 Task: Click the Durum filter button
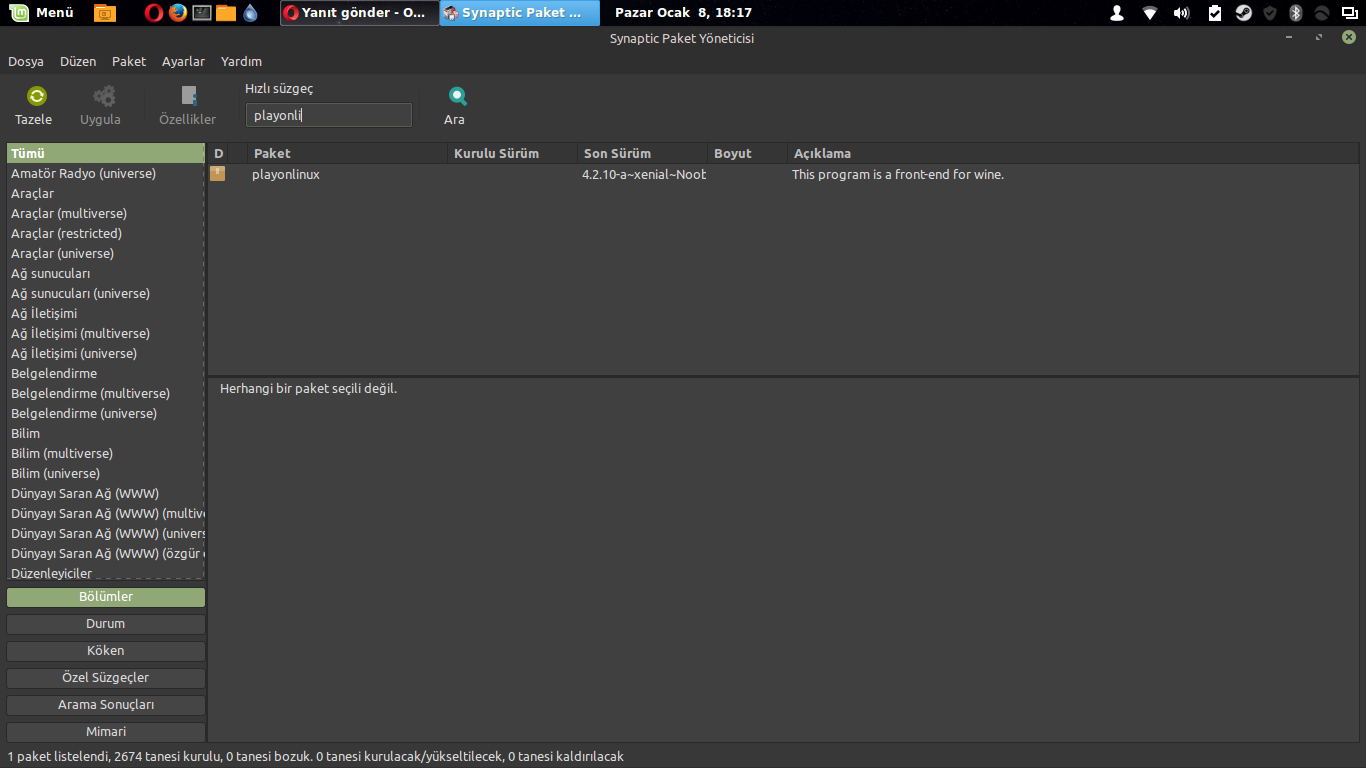pos(106,624)
